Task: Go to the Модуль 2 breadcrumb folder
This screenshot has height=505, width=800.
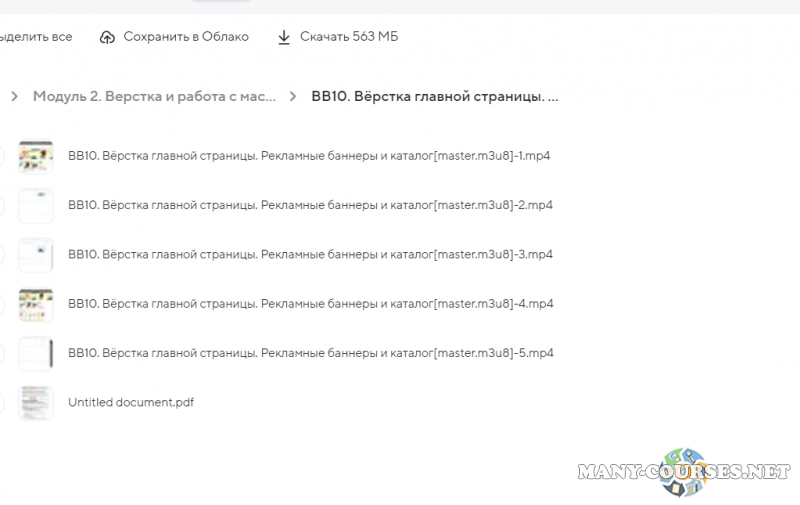Action: [x=154, y=97]
